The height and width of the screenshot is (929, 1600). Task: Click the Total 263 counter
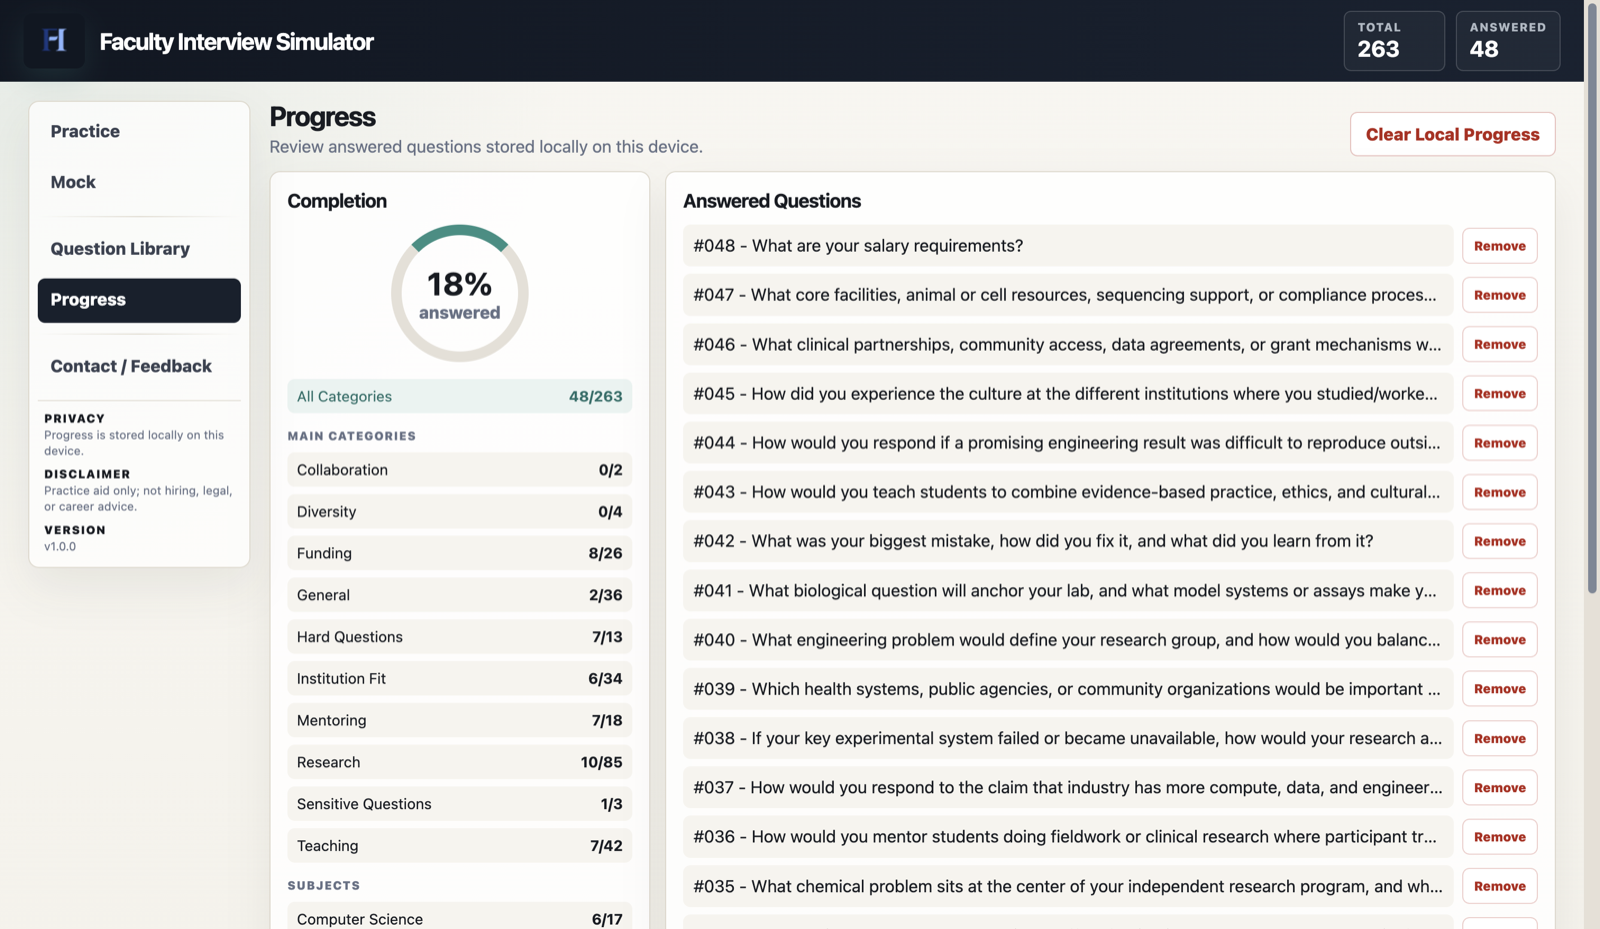tap(1394, 41)
